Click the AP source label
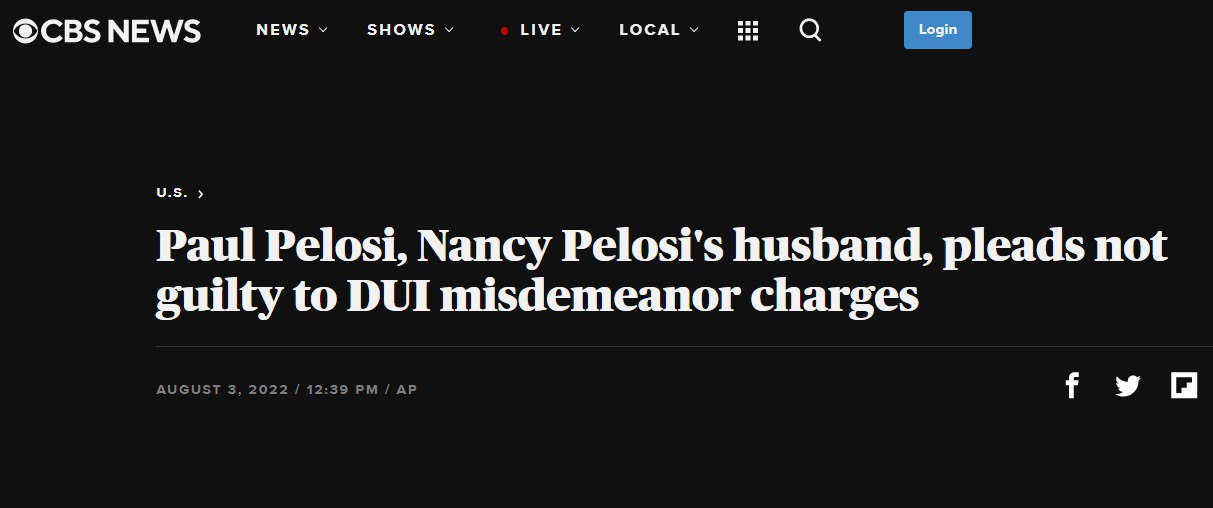Screen dimensions: 1213x508 pos(407,389)
